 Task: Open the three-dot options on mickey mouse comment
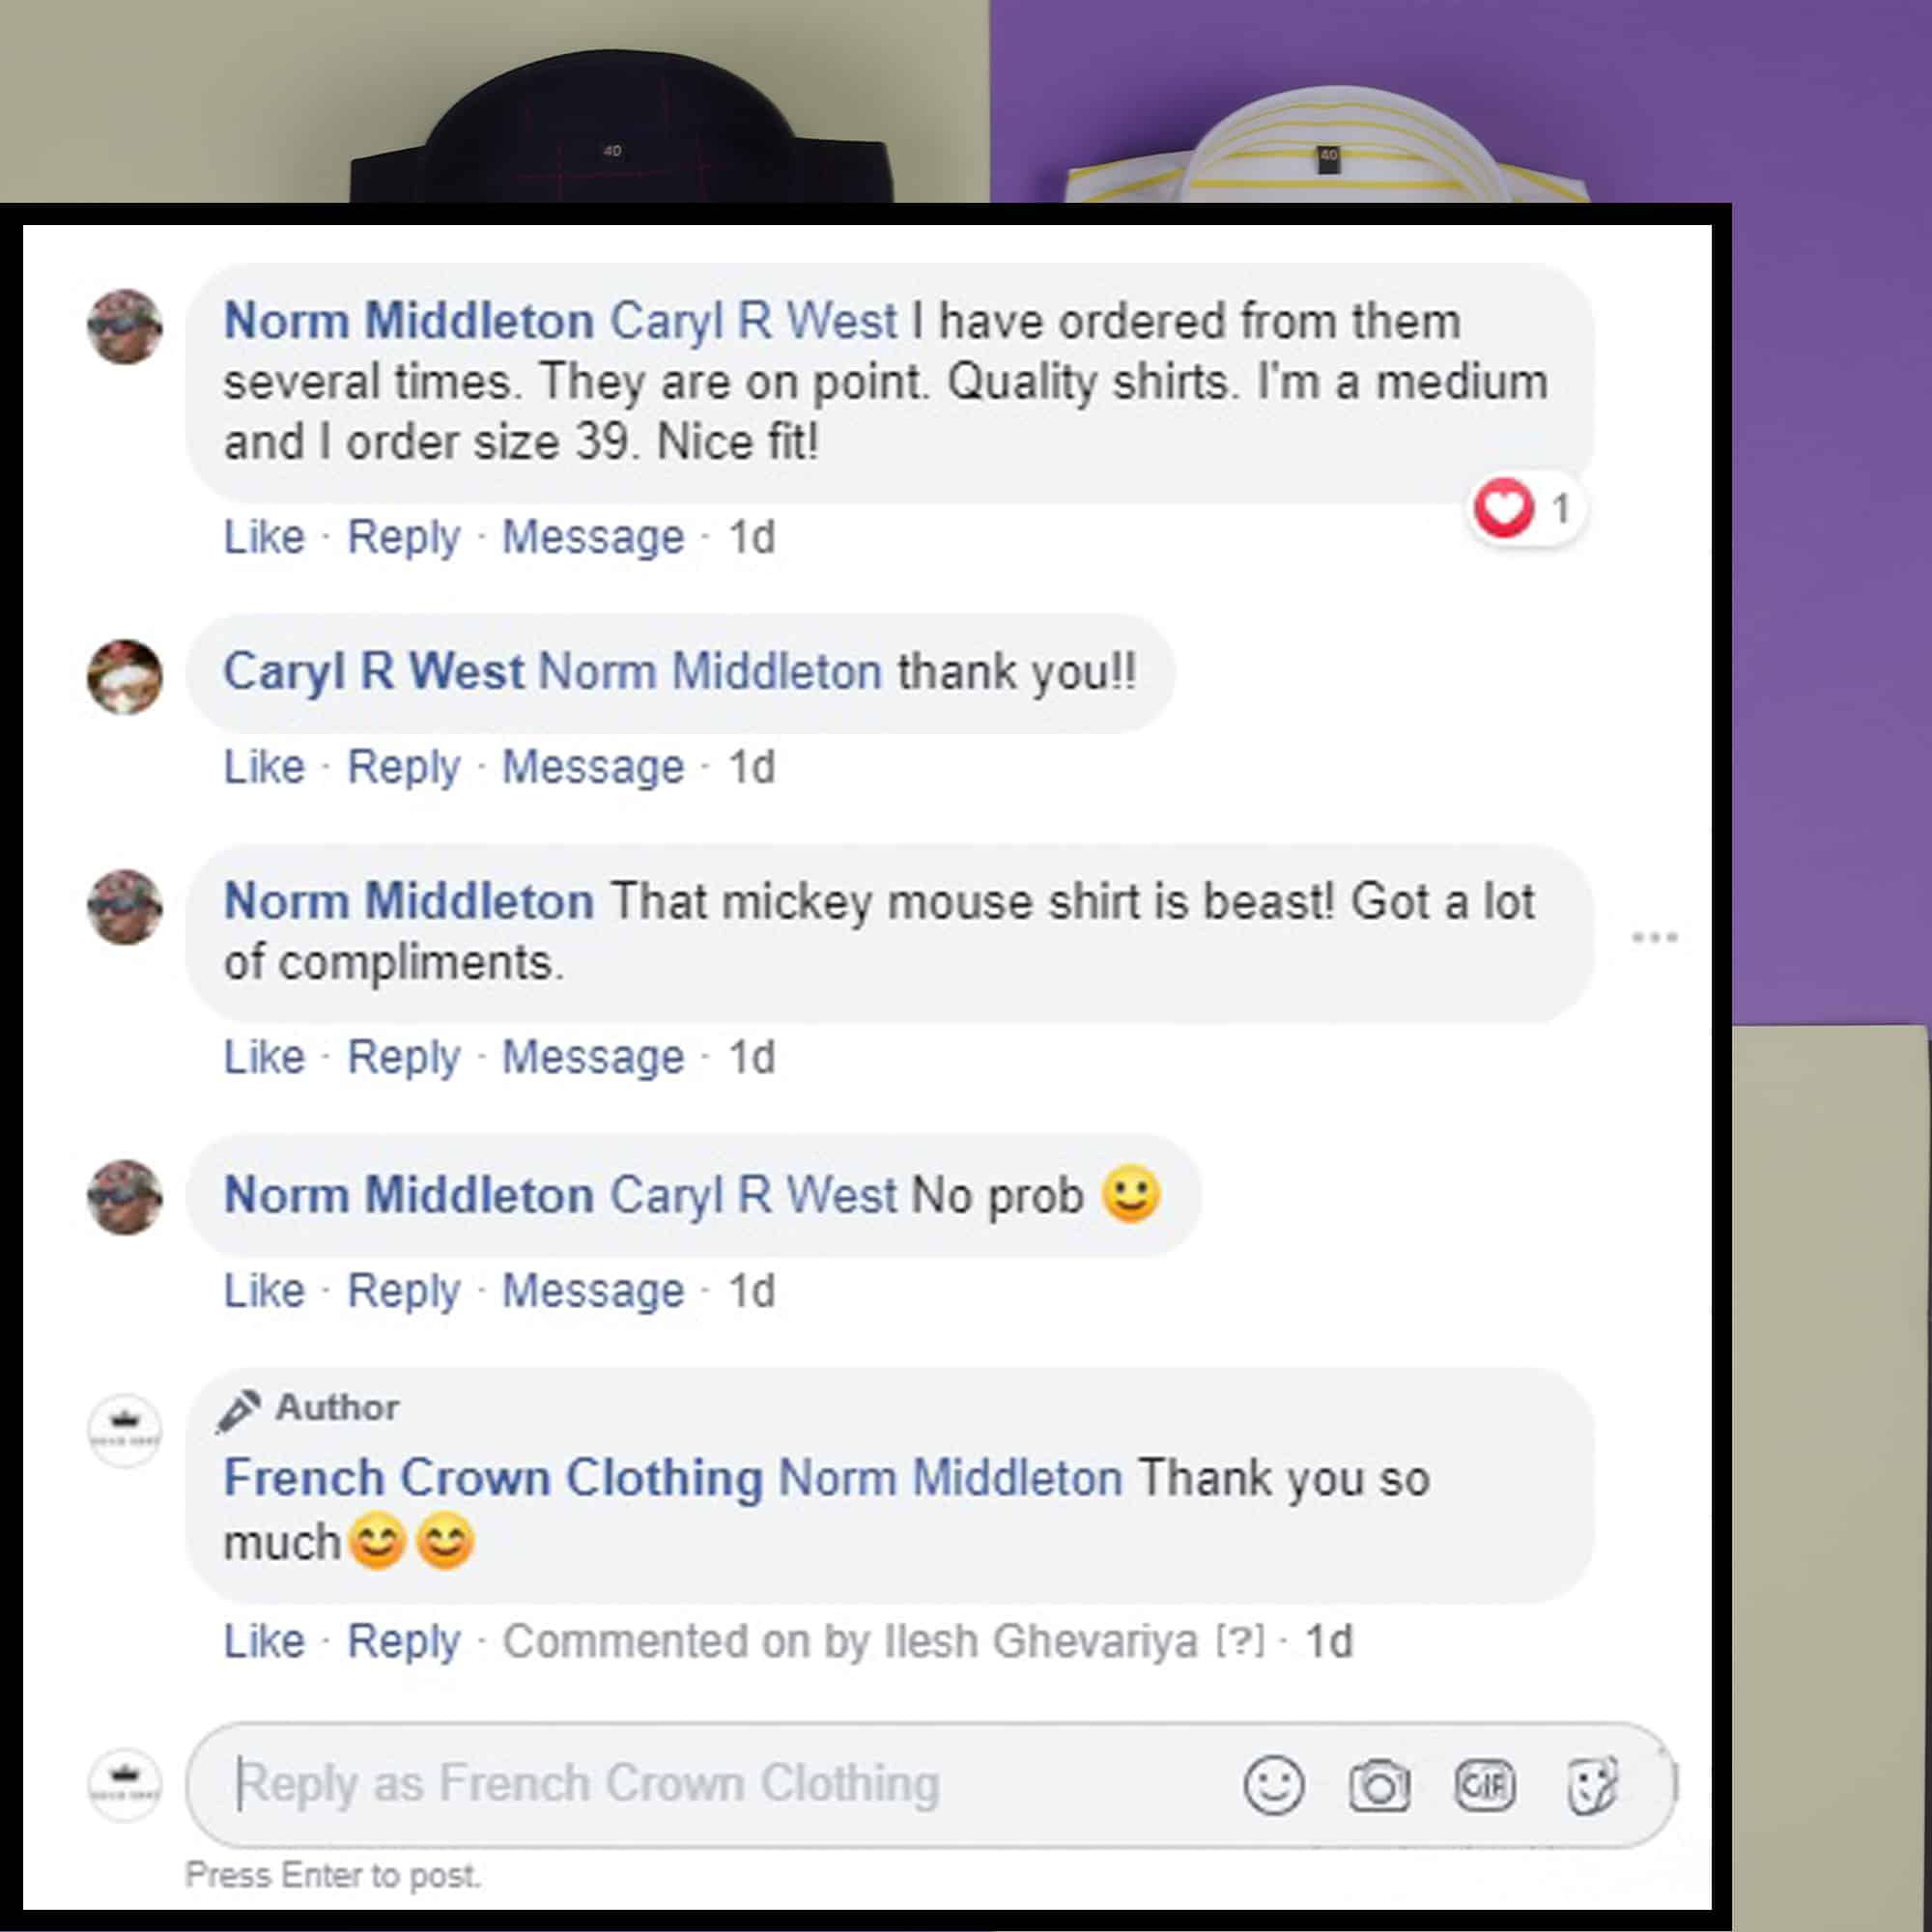(x=1654, y=937)
